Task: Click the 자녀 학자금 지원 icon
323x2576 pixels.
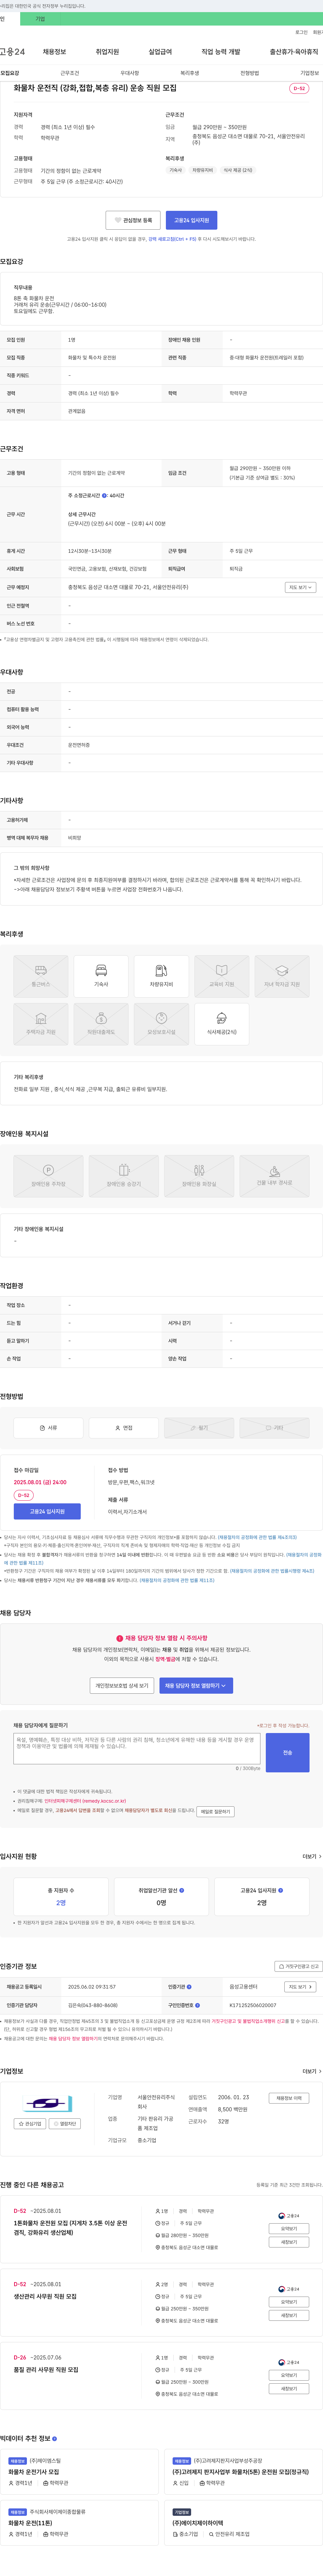Action: (x=282, y=976)
